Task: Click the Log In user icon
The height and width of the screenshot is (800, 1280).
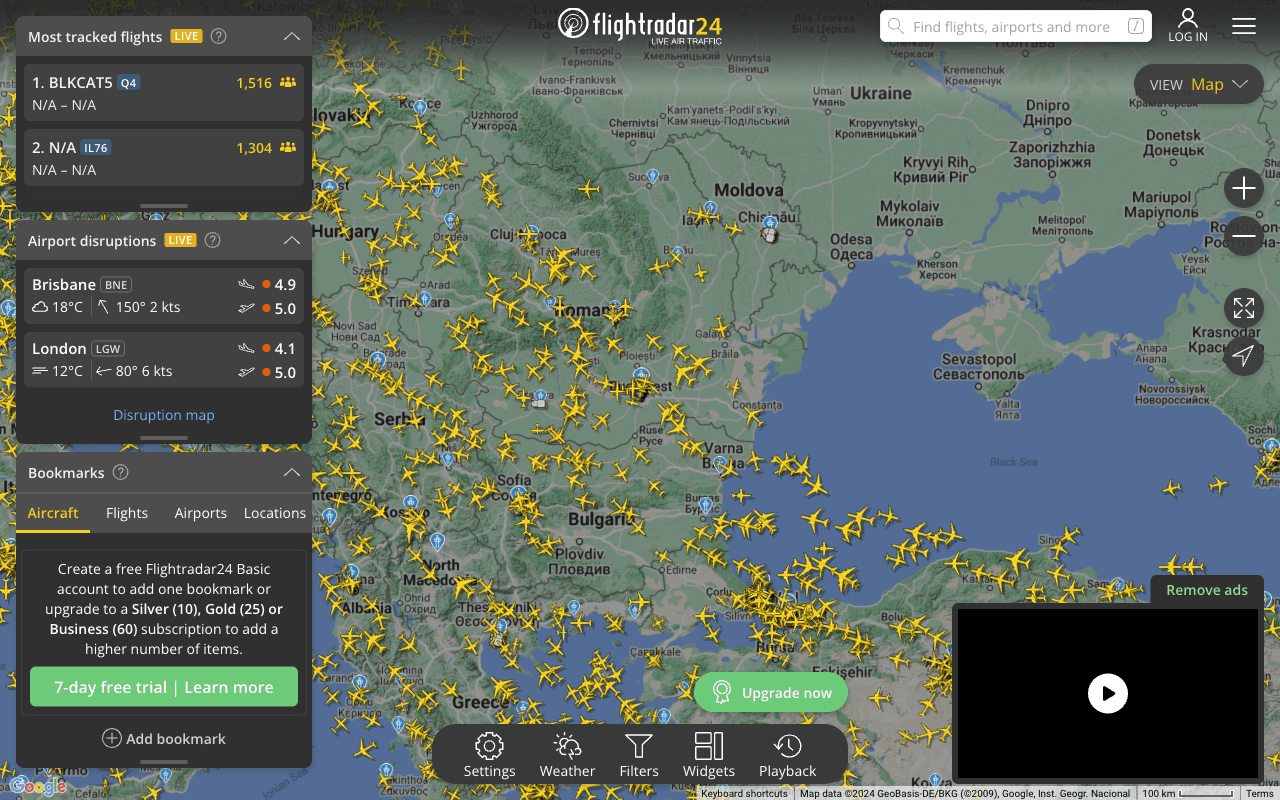Action: pyautogui.click(x=1187, y=25)
